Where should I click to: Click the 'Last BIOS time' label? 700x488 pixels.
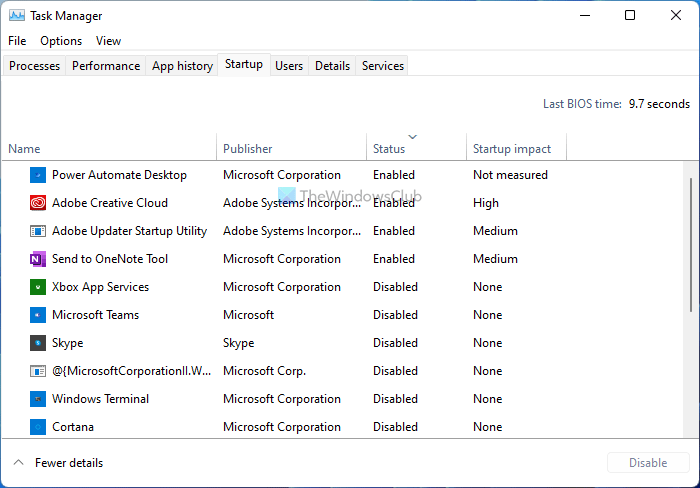coord(582,104)
